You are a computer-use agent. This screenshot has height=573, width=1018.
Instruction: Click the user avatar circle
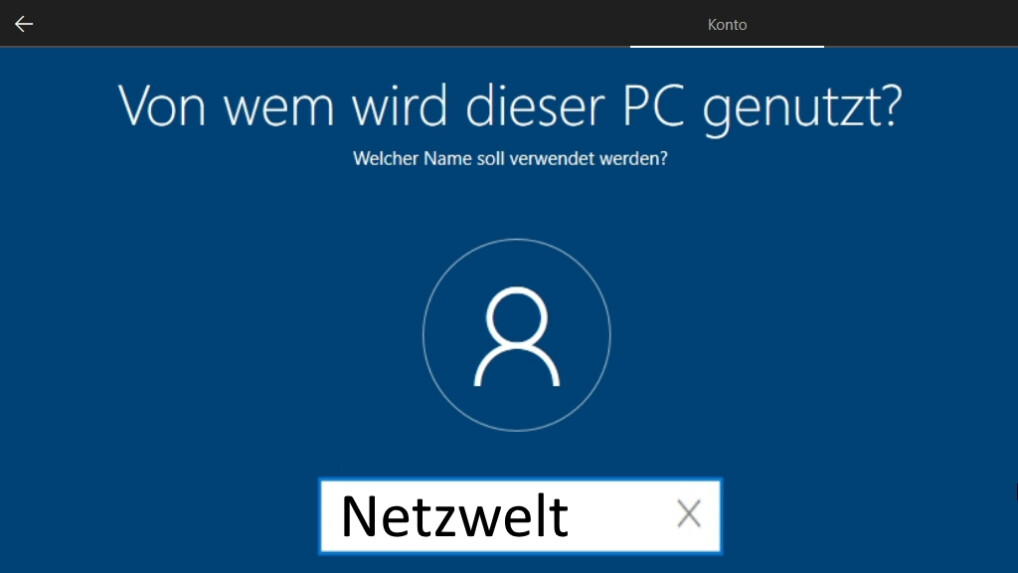click(517, 335)
